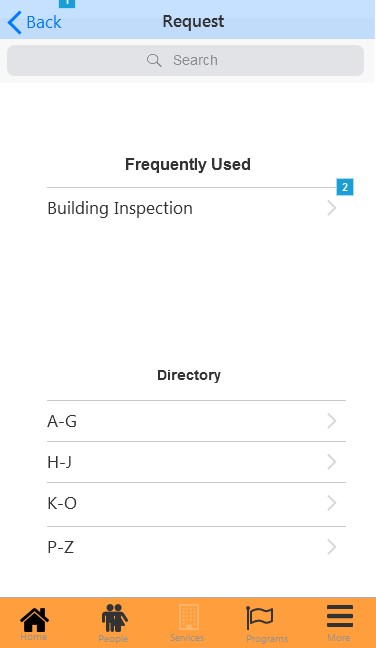Select the A-G directory row

196,421
